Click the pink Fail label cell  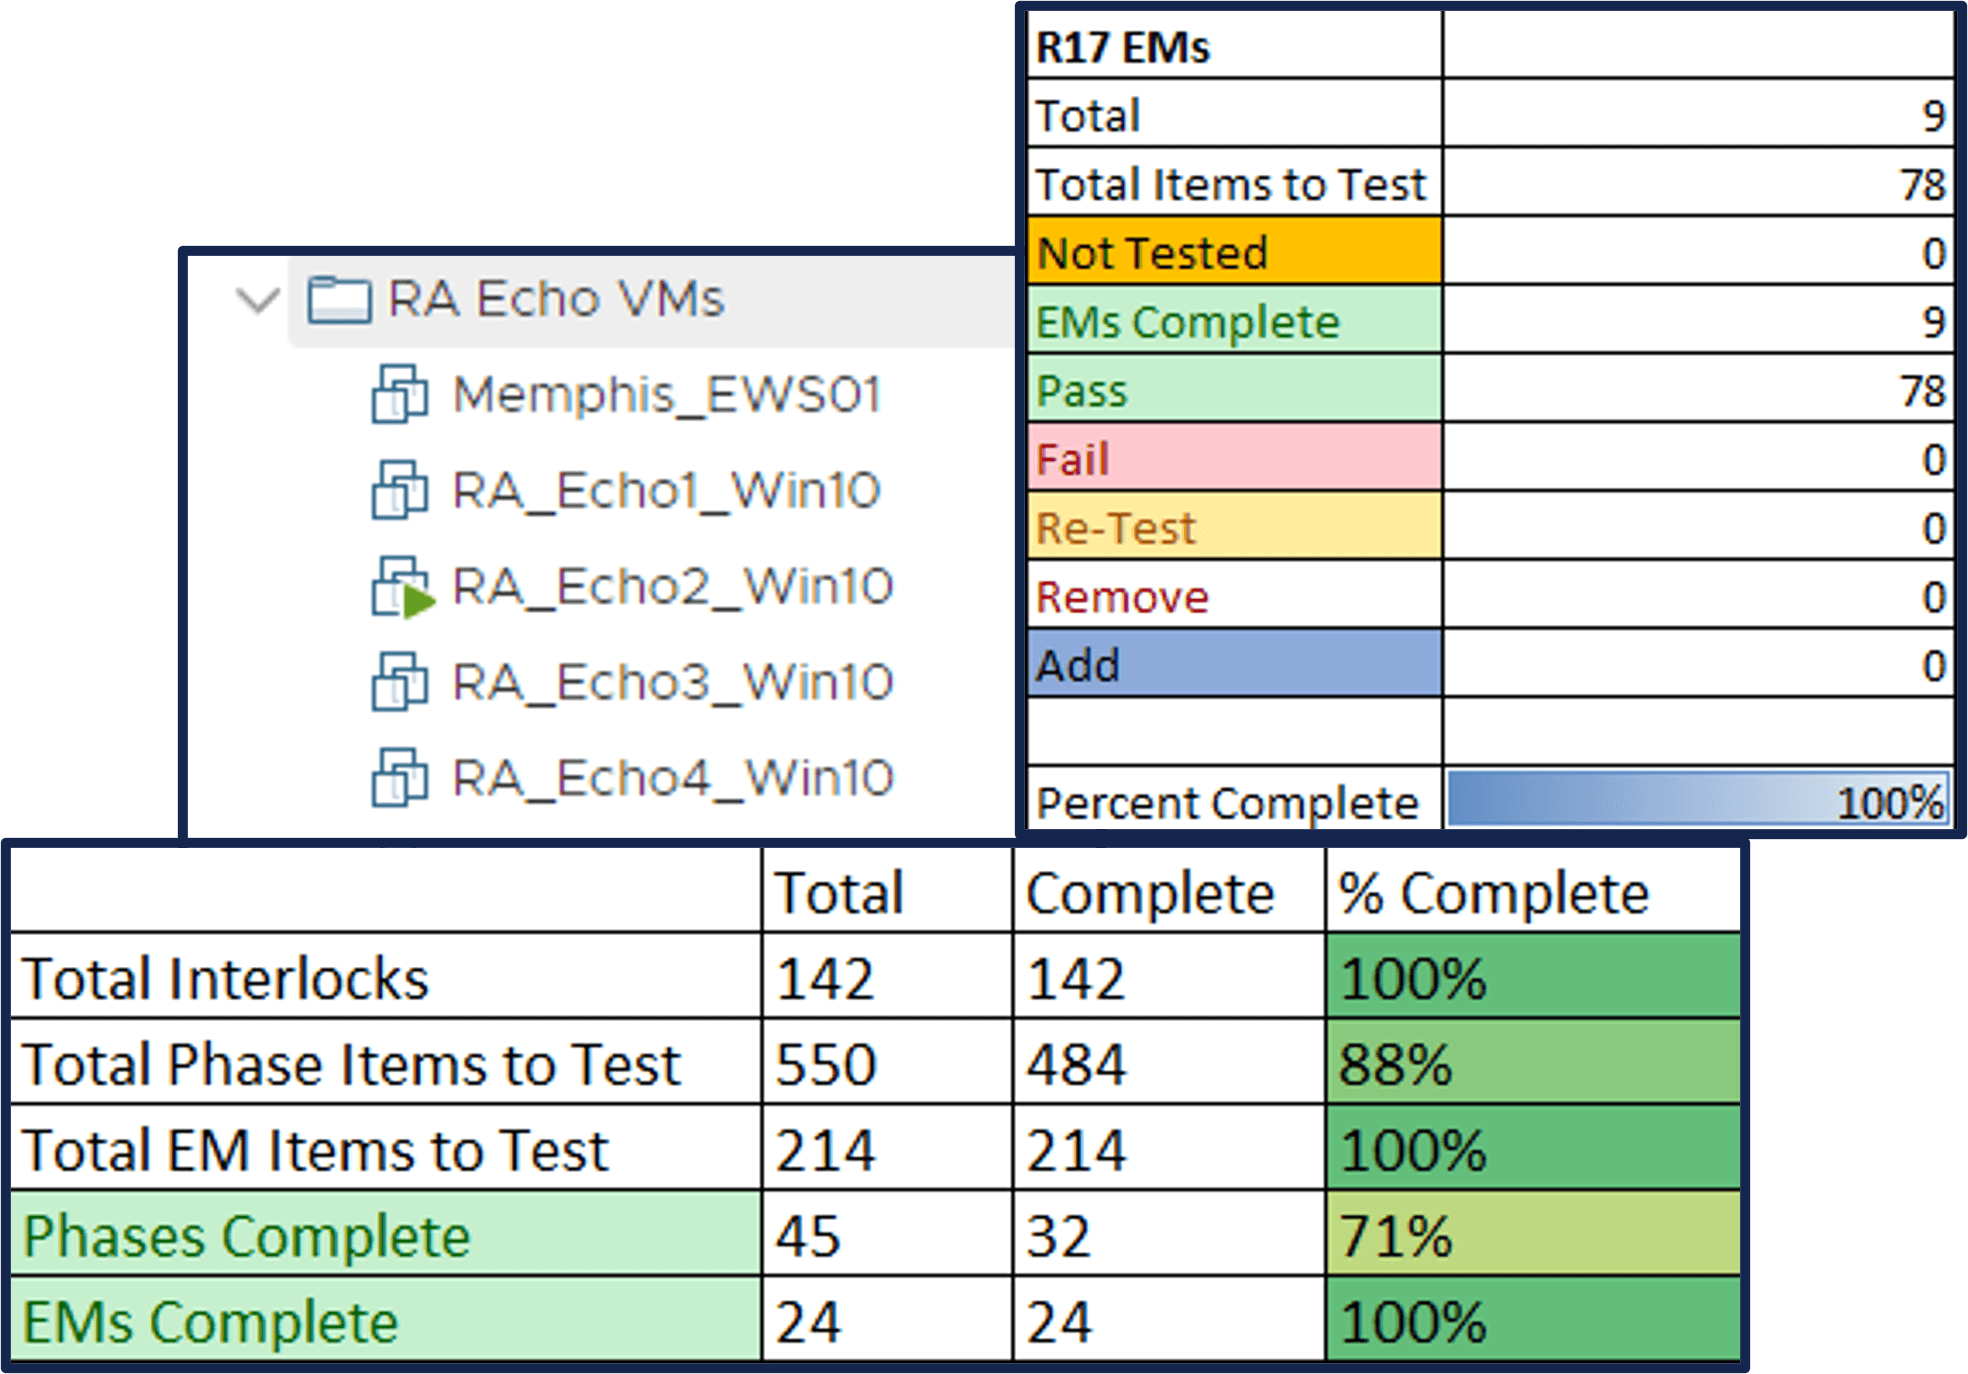pos(1235,458)
